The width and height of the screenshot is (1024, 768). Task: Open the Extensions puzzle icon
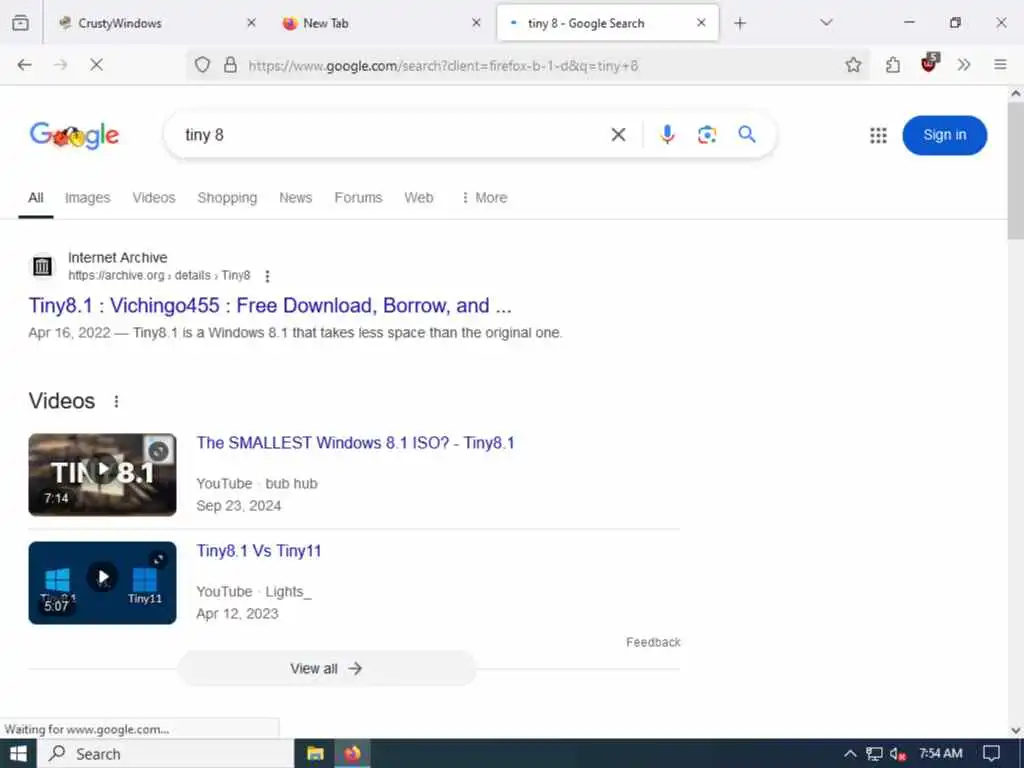tap(893, 65)
